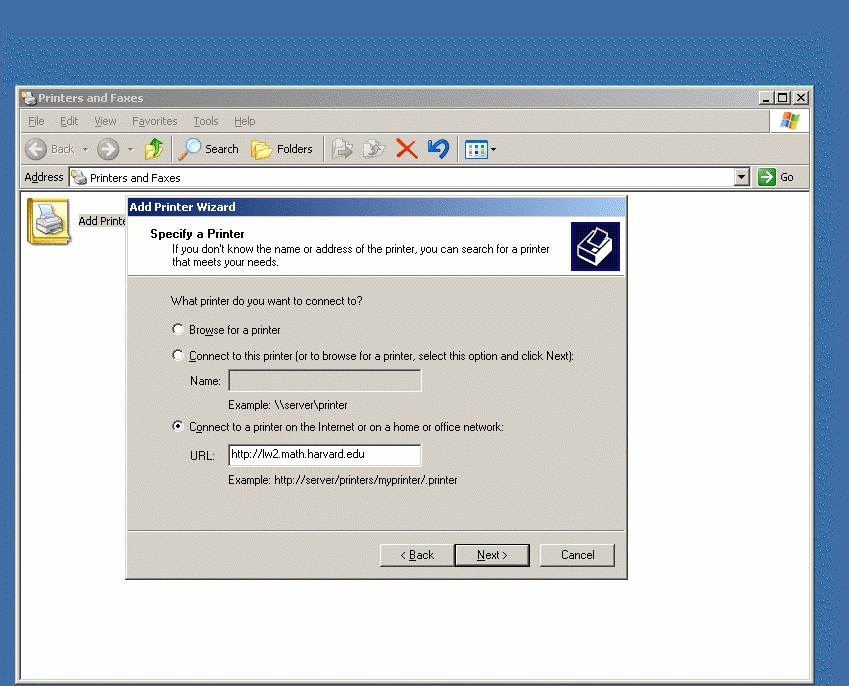This screenshot has height=686, width=849.
Task: Open the Add Printer icon
Action: pyautogui.click(x=48, y=220)
